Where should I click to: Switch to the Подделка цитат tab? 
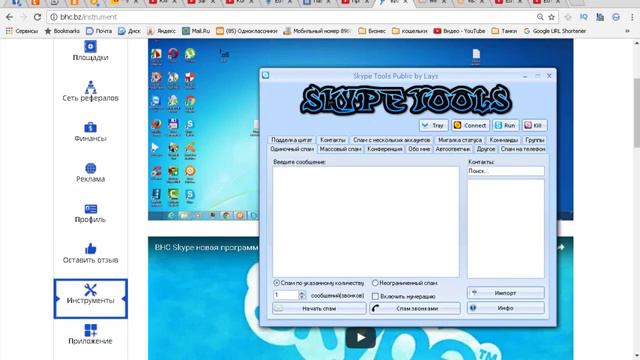[x=291, y=140]
